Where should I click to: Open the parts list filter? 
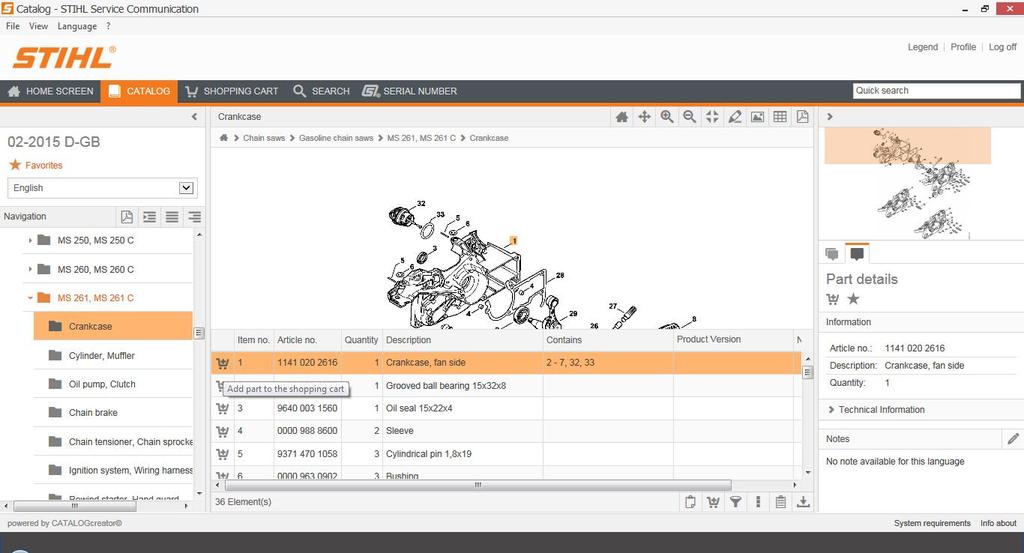[735, 502]
